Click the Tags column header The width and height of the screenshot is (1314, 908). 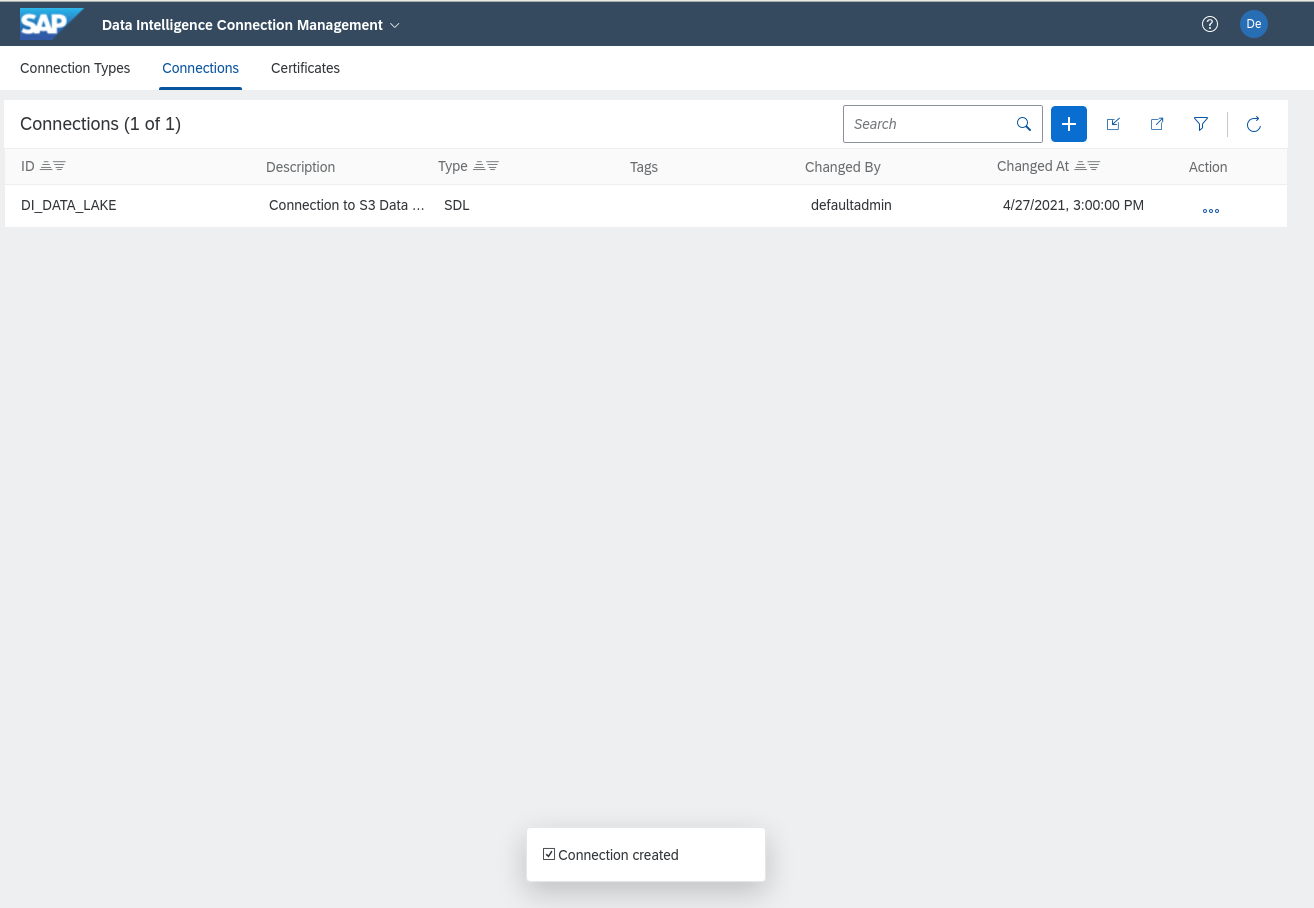644,167
